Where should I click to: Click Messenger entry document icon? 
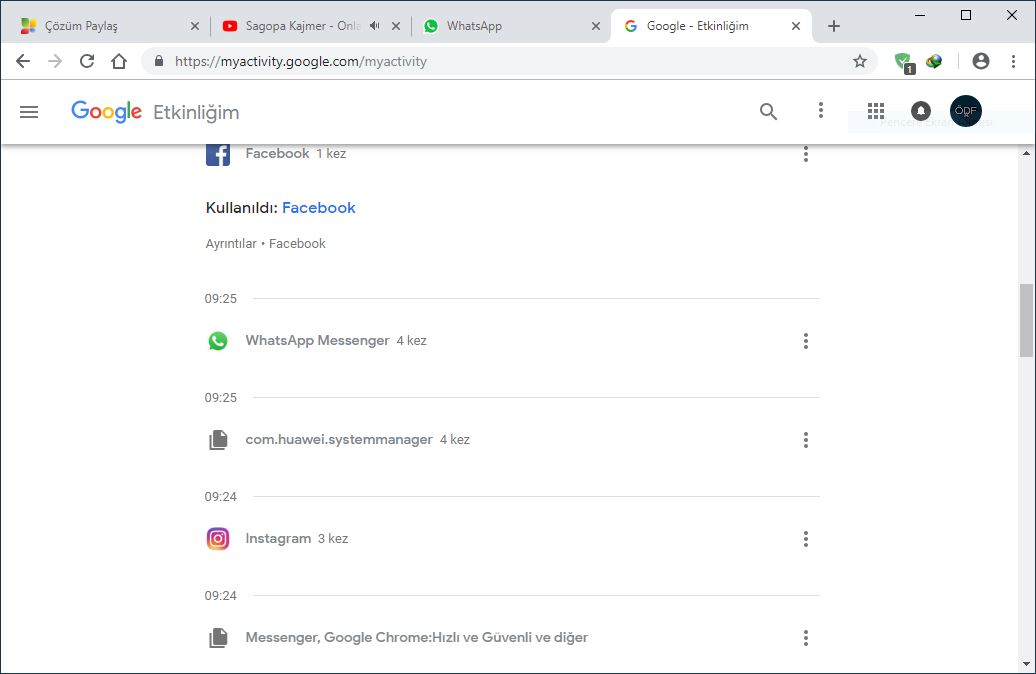point(218,638)
